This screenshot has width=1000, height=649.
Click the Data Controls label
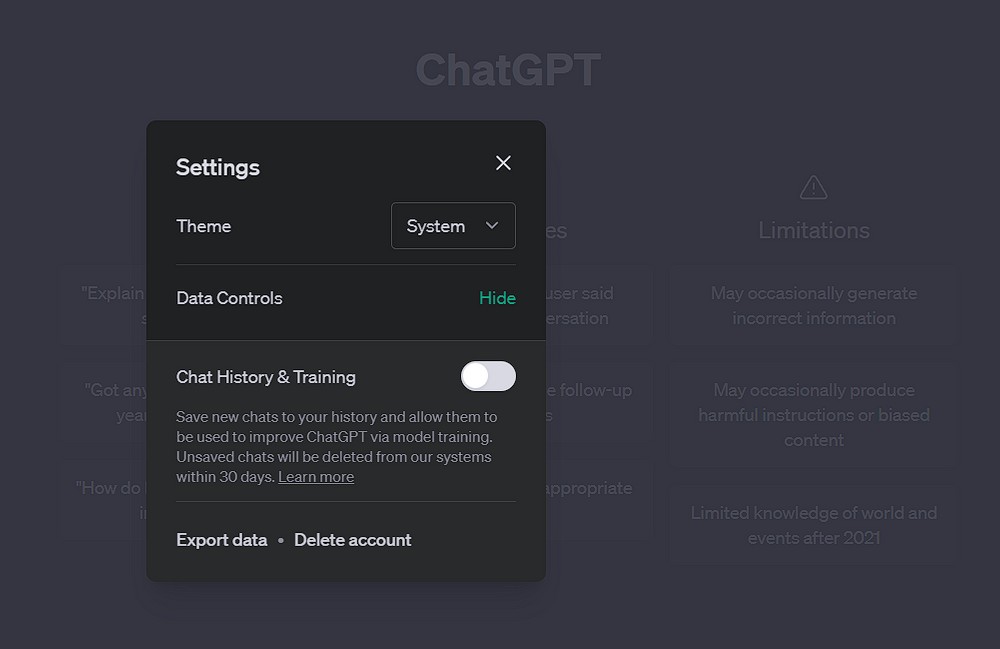pos(229,298)
